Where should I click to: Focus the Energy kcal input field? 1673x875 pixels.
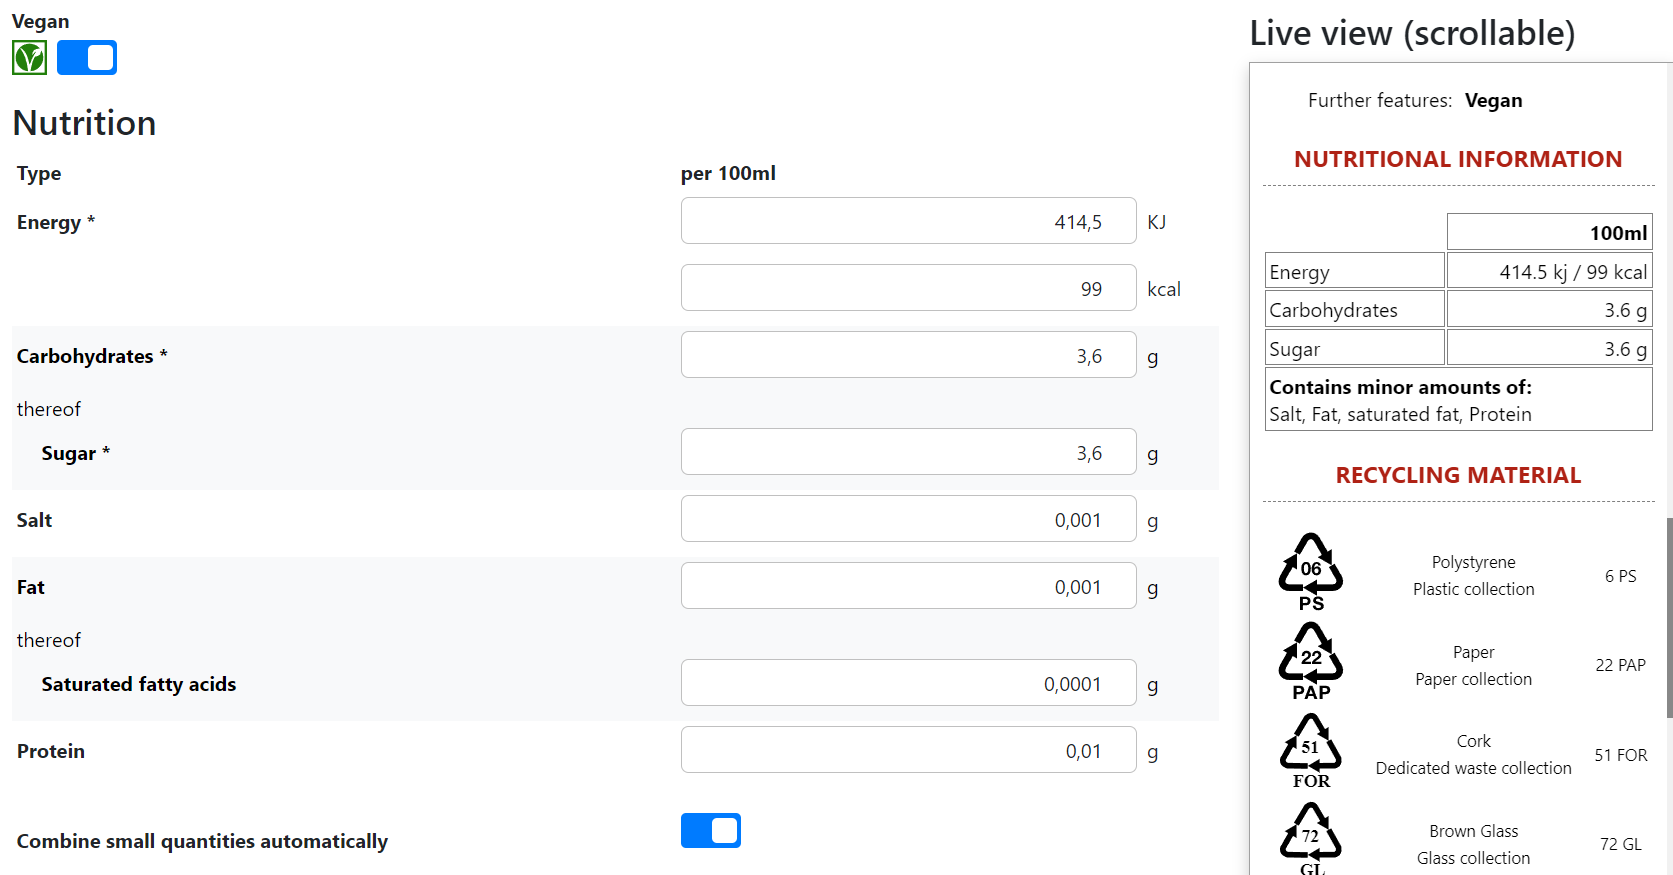click(x=908, y=288)
